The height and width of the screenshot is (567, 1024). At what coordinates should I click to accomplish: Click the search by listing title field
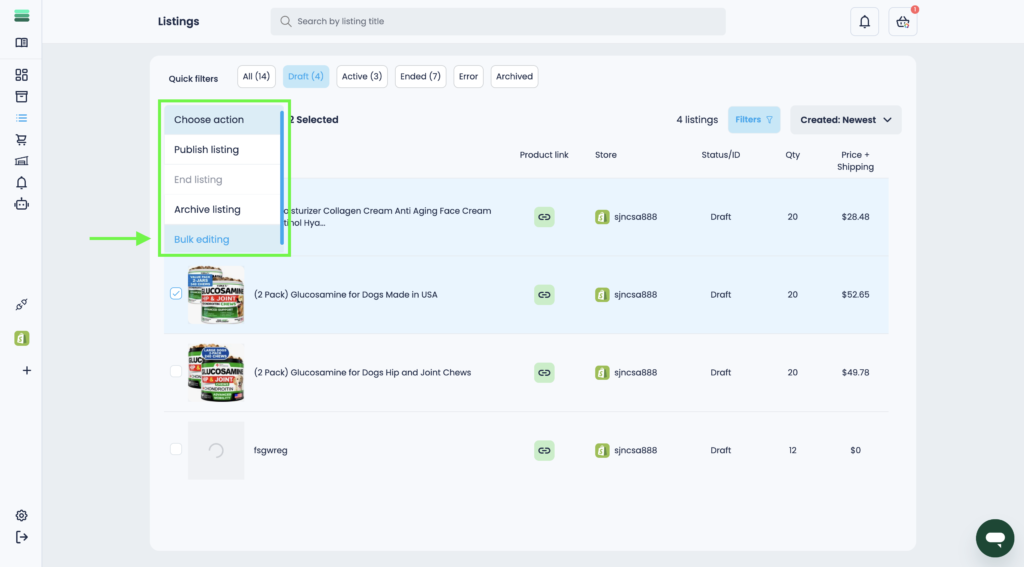click(498, 22)
